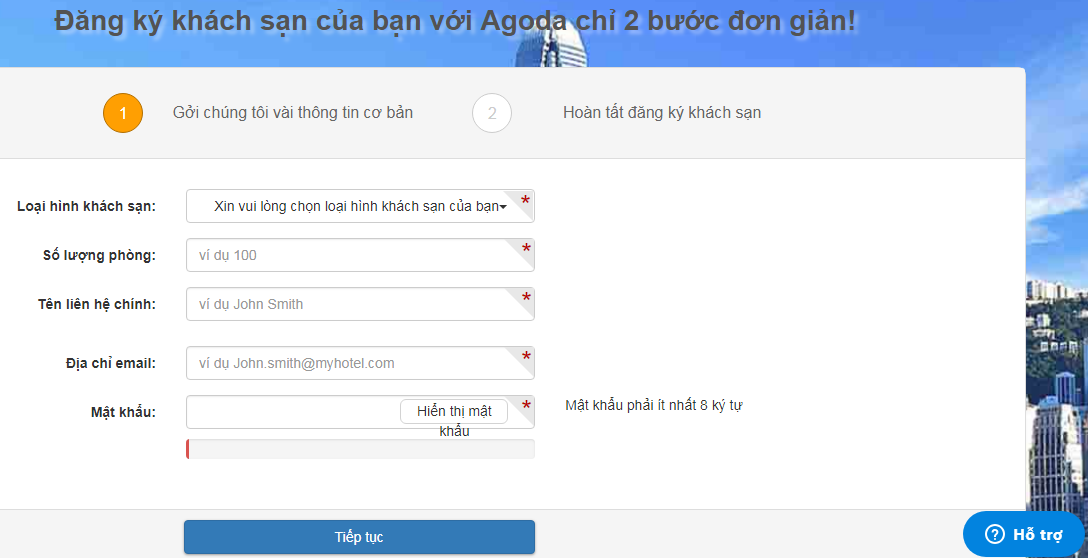Select step 1 circle indicator

(123, 113)
